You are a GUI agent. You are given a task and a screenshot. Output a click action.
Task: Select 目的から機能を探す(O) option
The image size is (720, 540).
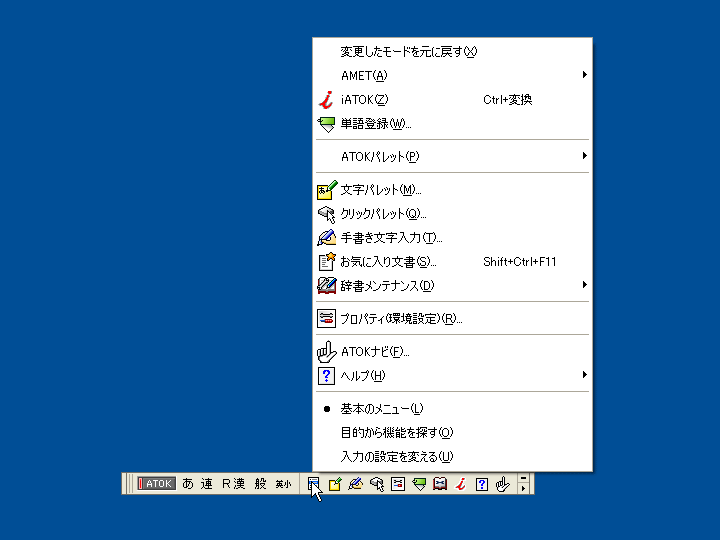pyautogui.click(x=452, y=433)
